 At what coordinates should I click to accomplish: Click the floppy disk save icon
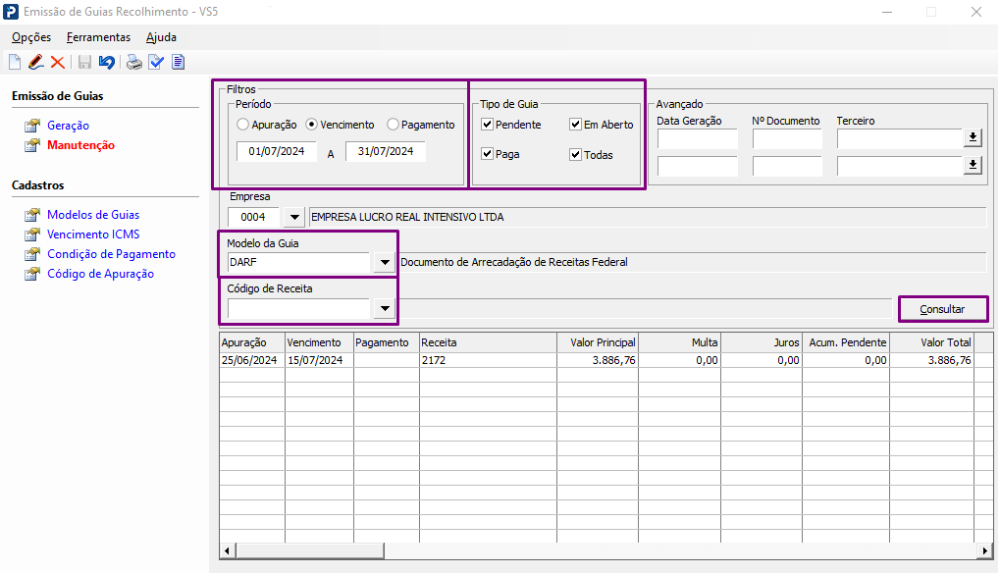[85, 62]
